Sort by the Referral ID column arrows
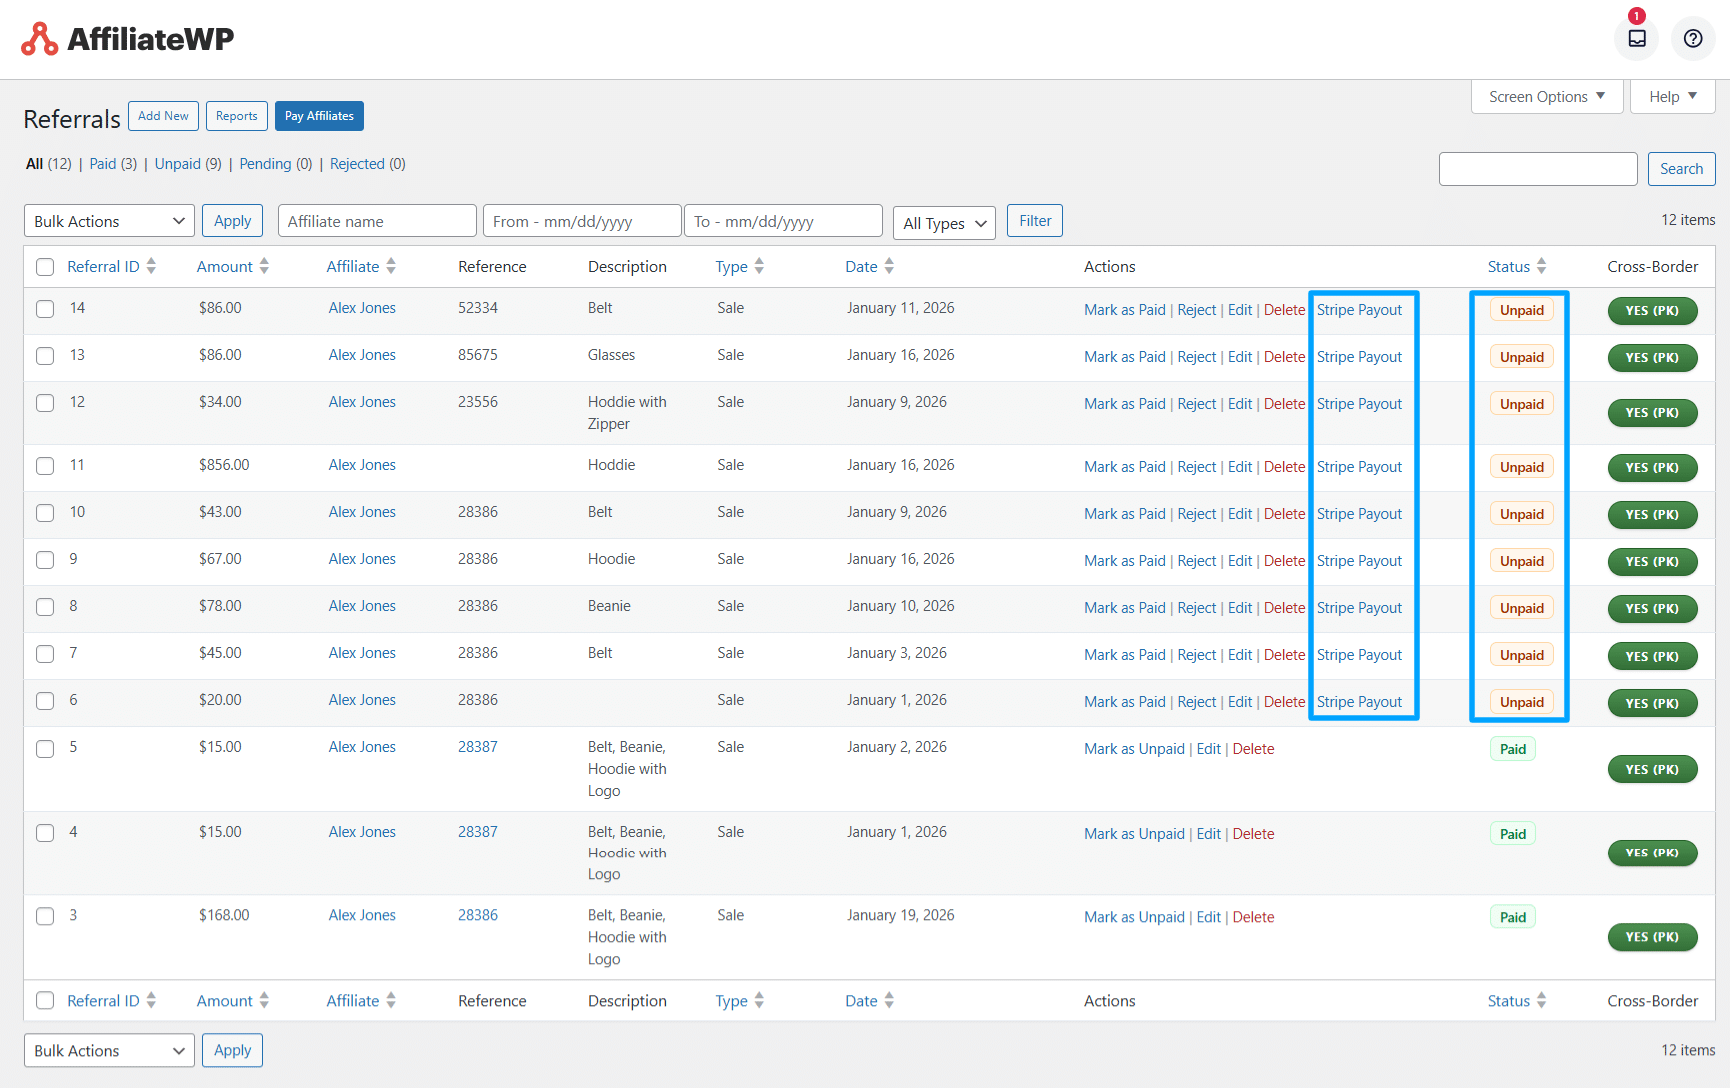The height and width of the screenshot is (1088, 1730). [151, 266]
